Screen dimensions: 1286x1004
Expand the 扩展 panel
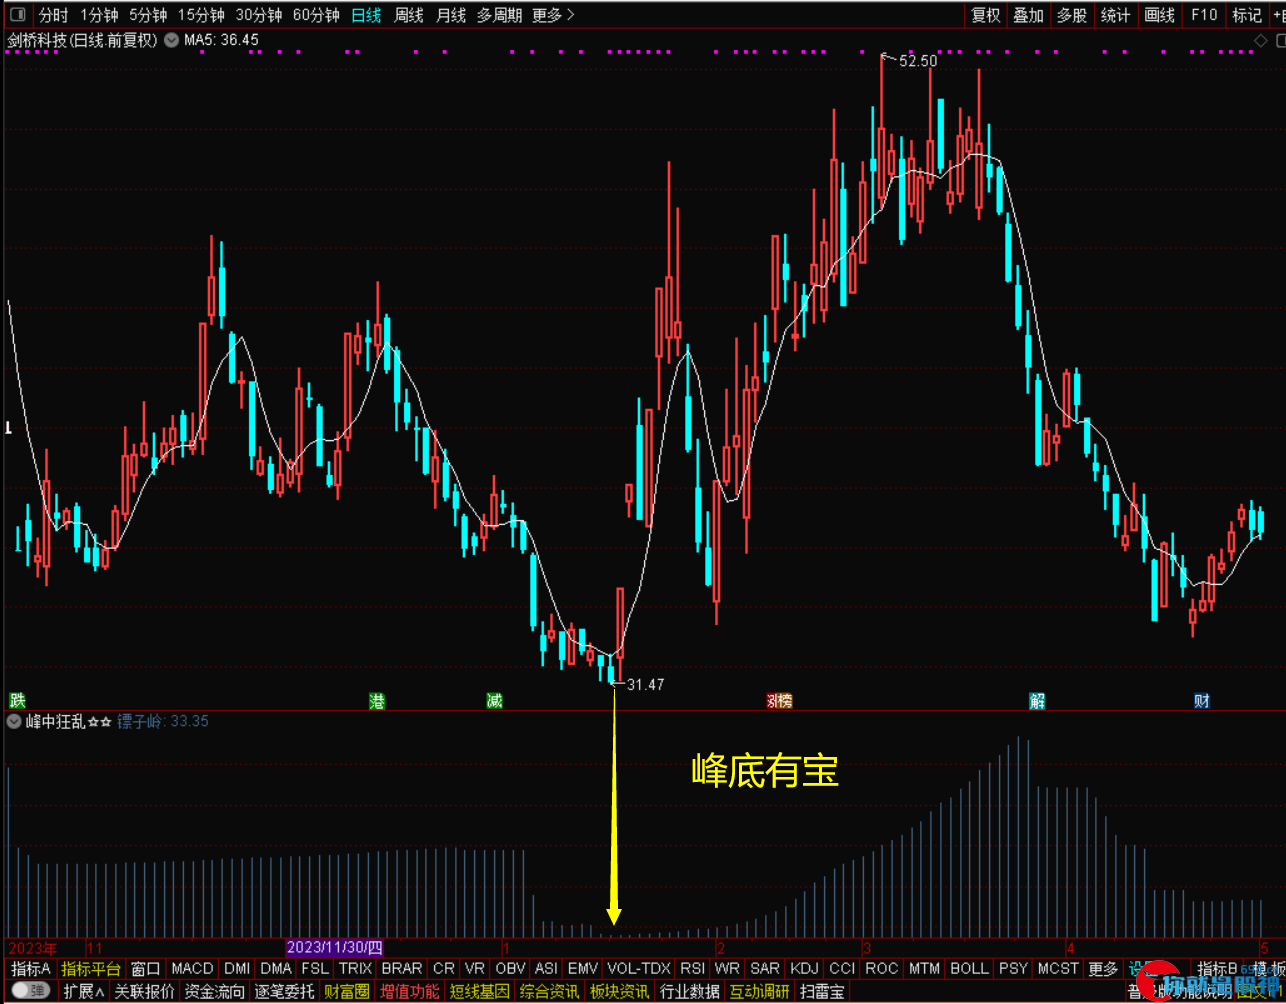pyautogui.click(x=84, y=991)
